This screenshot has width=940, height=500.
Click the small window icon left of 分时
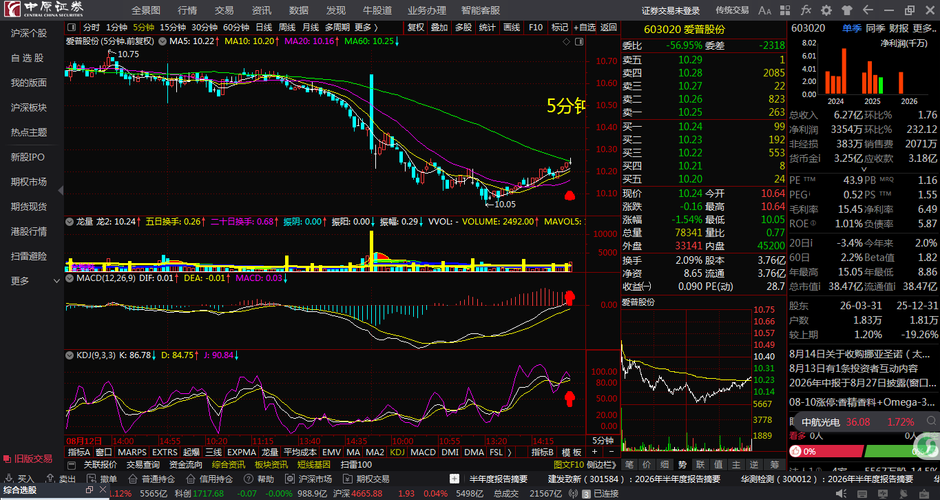tap(72, 27)
